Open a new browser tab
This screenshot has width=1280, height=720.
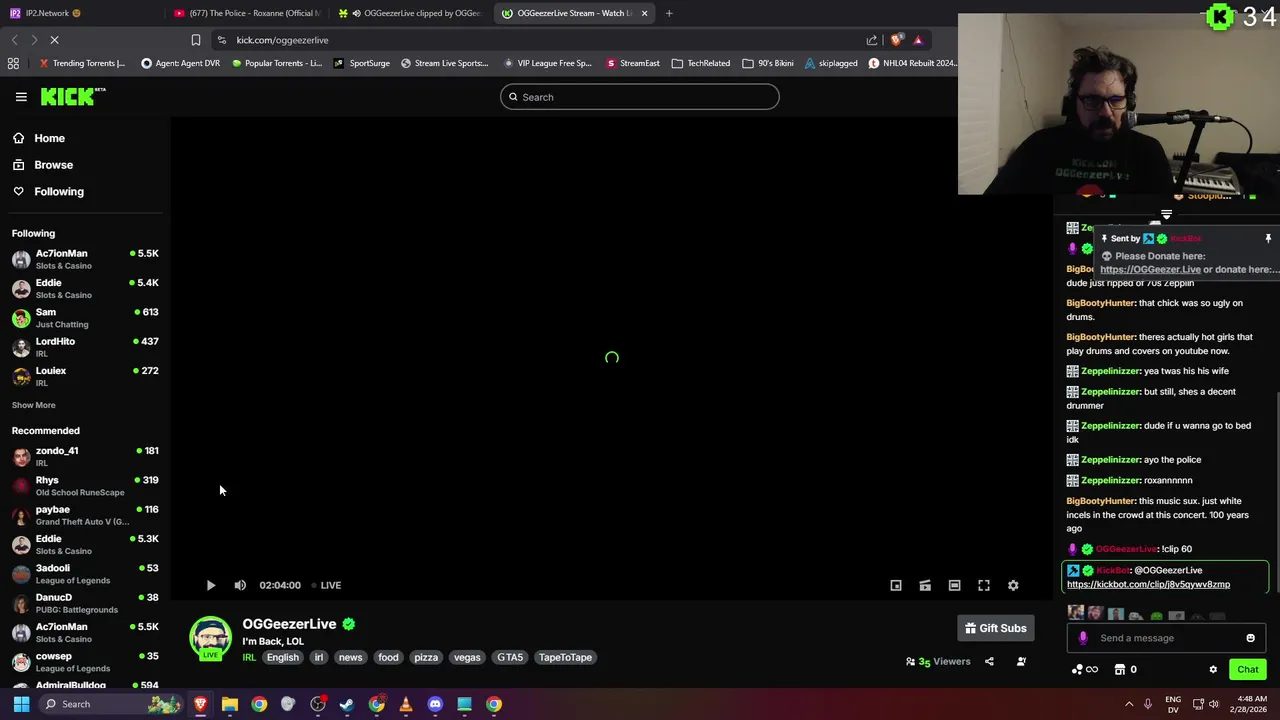(669, 13)
